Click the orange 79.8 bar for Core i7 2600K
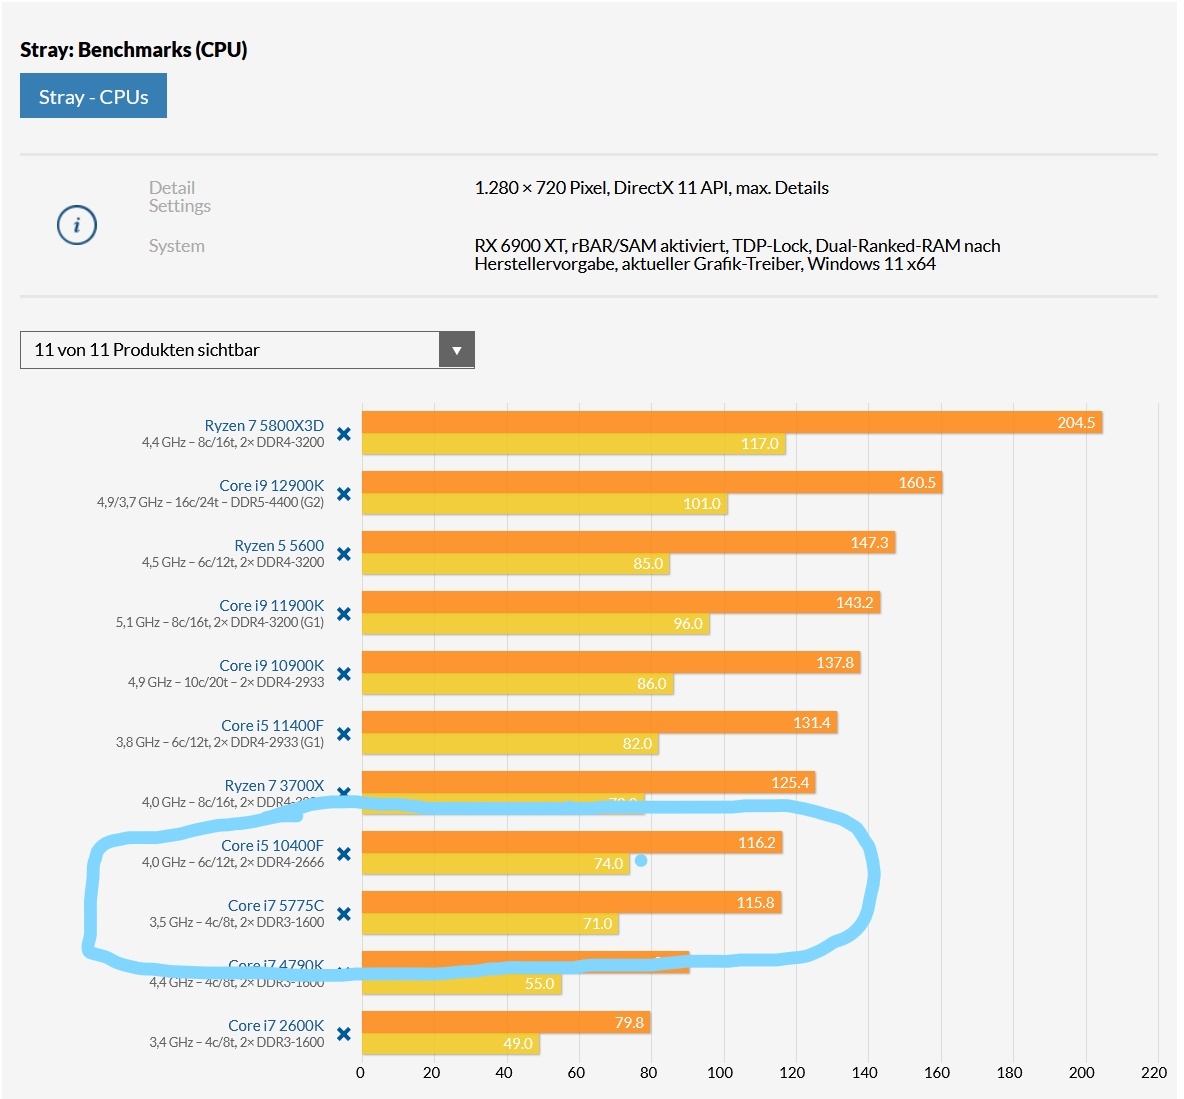This screenshot has width=1184, height=1099. click(x=507, y=1022)
